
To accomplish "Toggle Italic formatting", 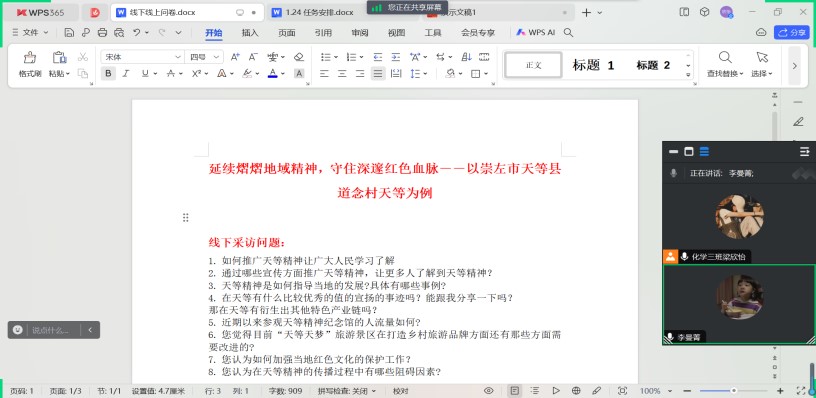I will [125, 74].
